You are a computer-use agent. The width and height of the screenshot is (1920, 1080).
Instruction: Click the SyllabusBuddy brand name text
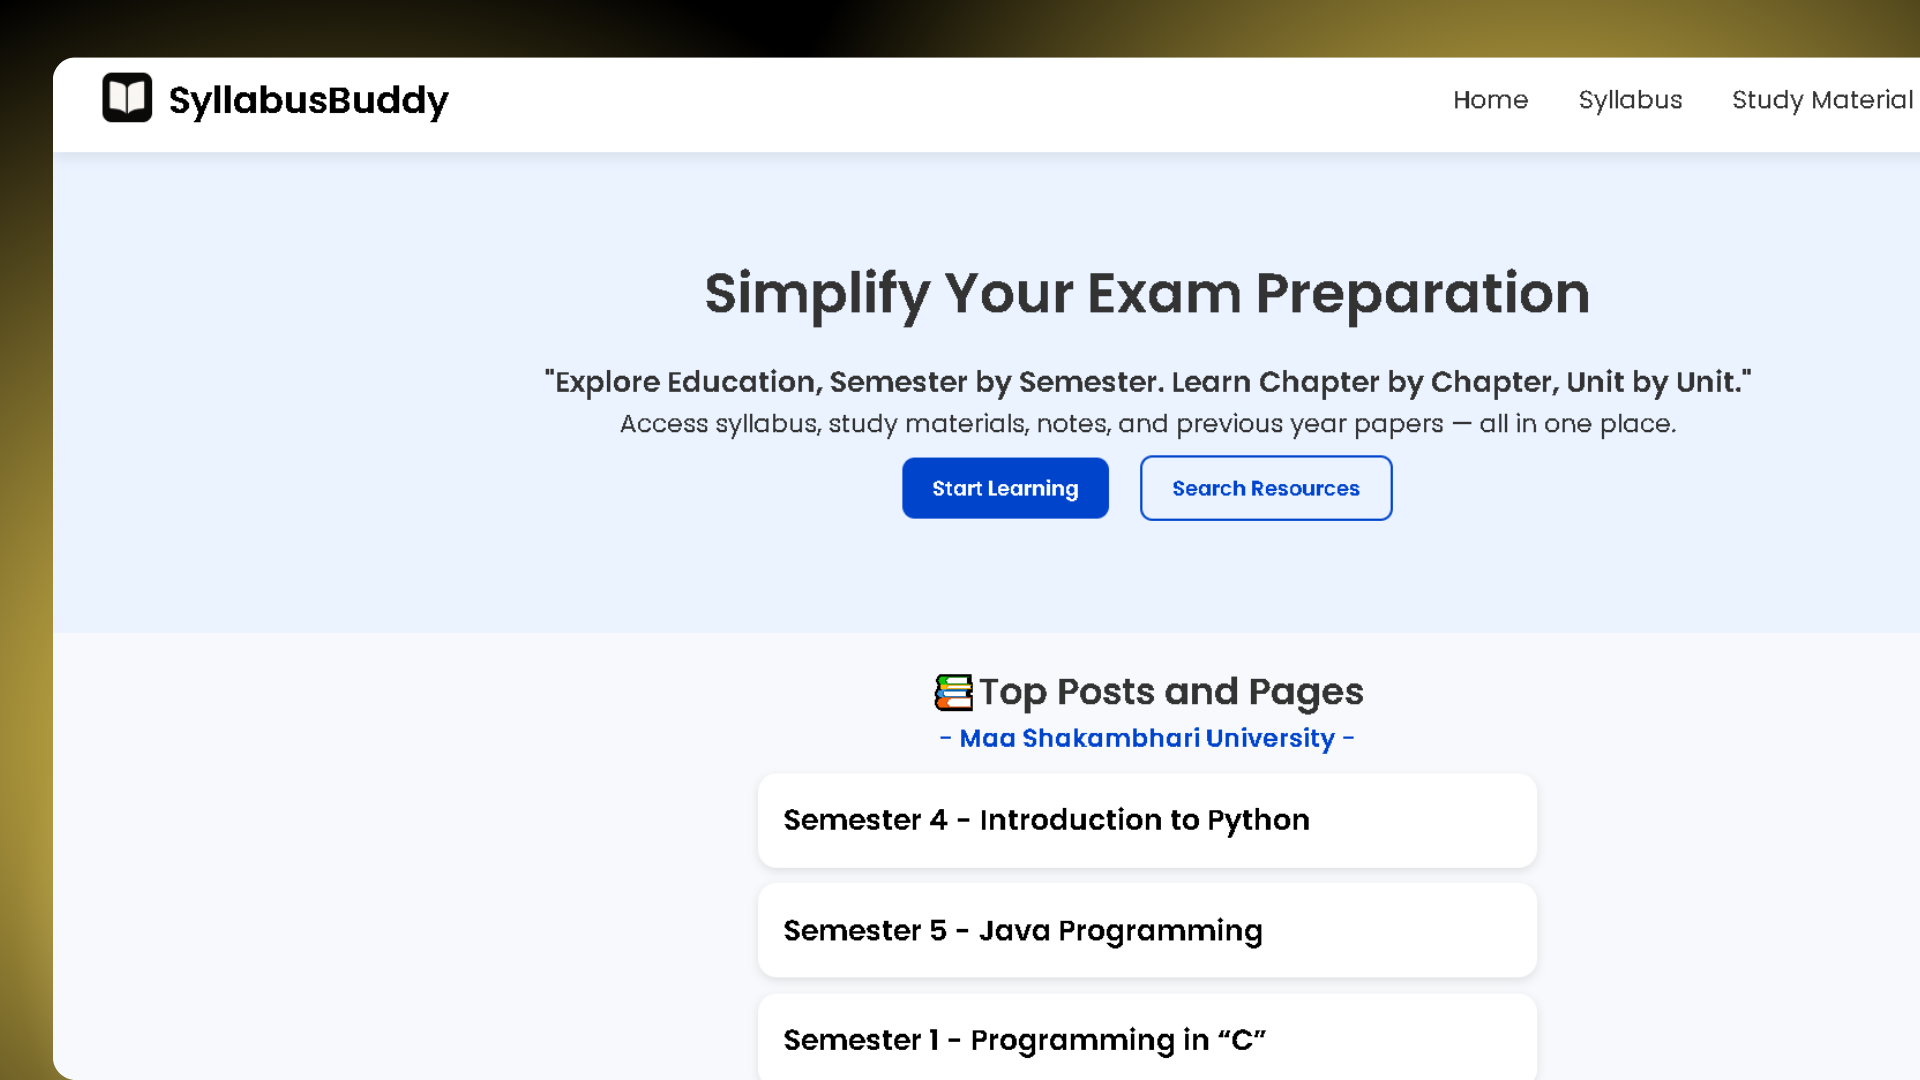pos(308,100)
